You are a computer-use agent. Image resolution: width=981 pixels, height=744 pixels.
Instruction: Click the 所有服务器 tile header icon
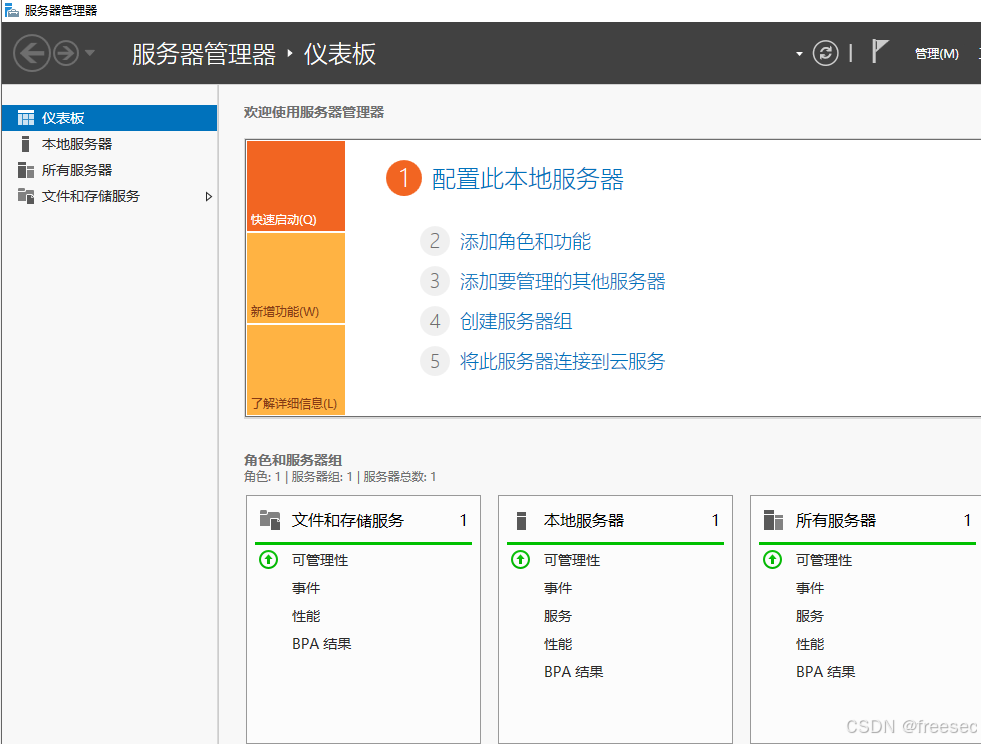[x=772, y=520]
